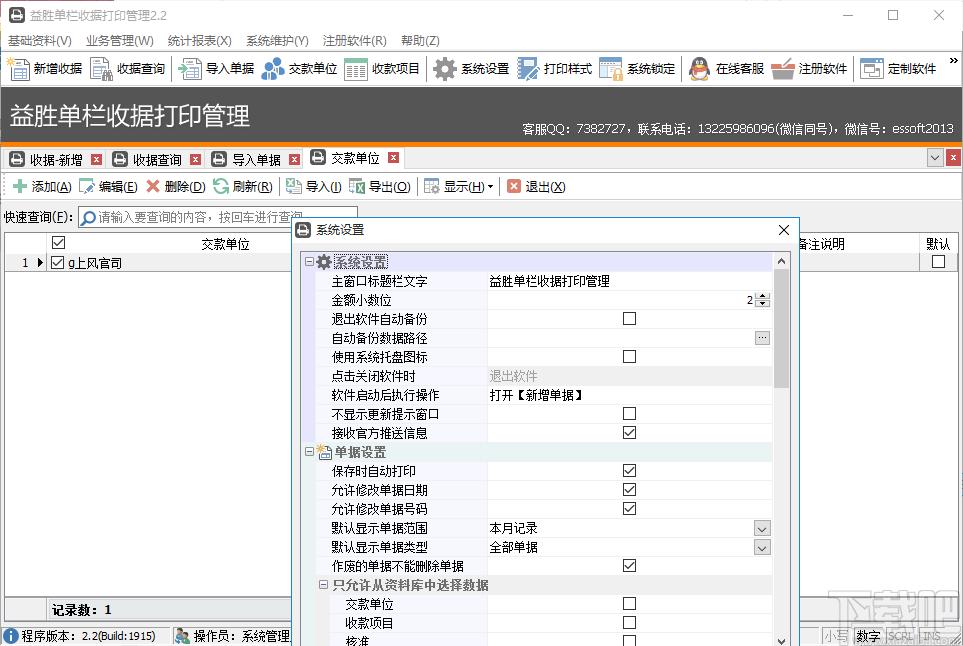Uncheck 保存时自动打印 option
Image resolution: width=963 pixels, height=646 pixels.
click(x=630, y=471)
